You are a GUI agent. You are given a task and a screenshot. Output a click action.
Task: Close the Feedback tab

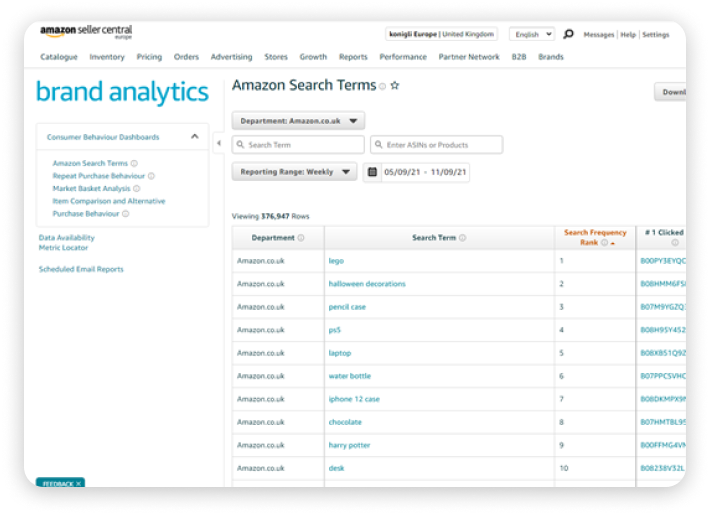tap(79, 484)
